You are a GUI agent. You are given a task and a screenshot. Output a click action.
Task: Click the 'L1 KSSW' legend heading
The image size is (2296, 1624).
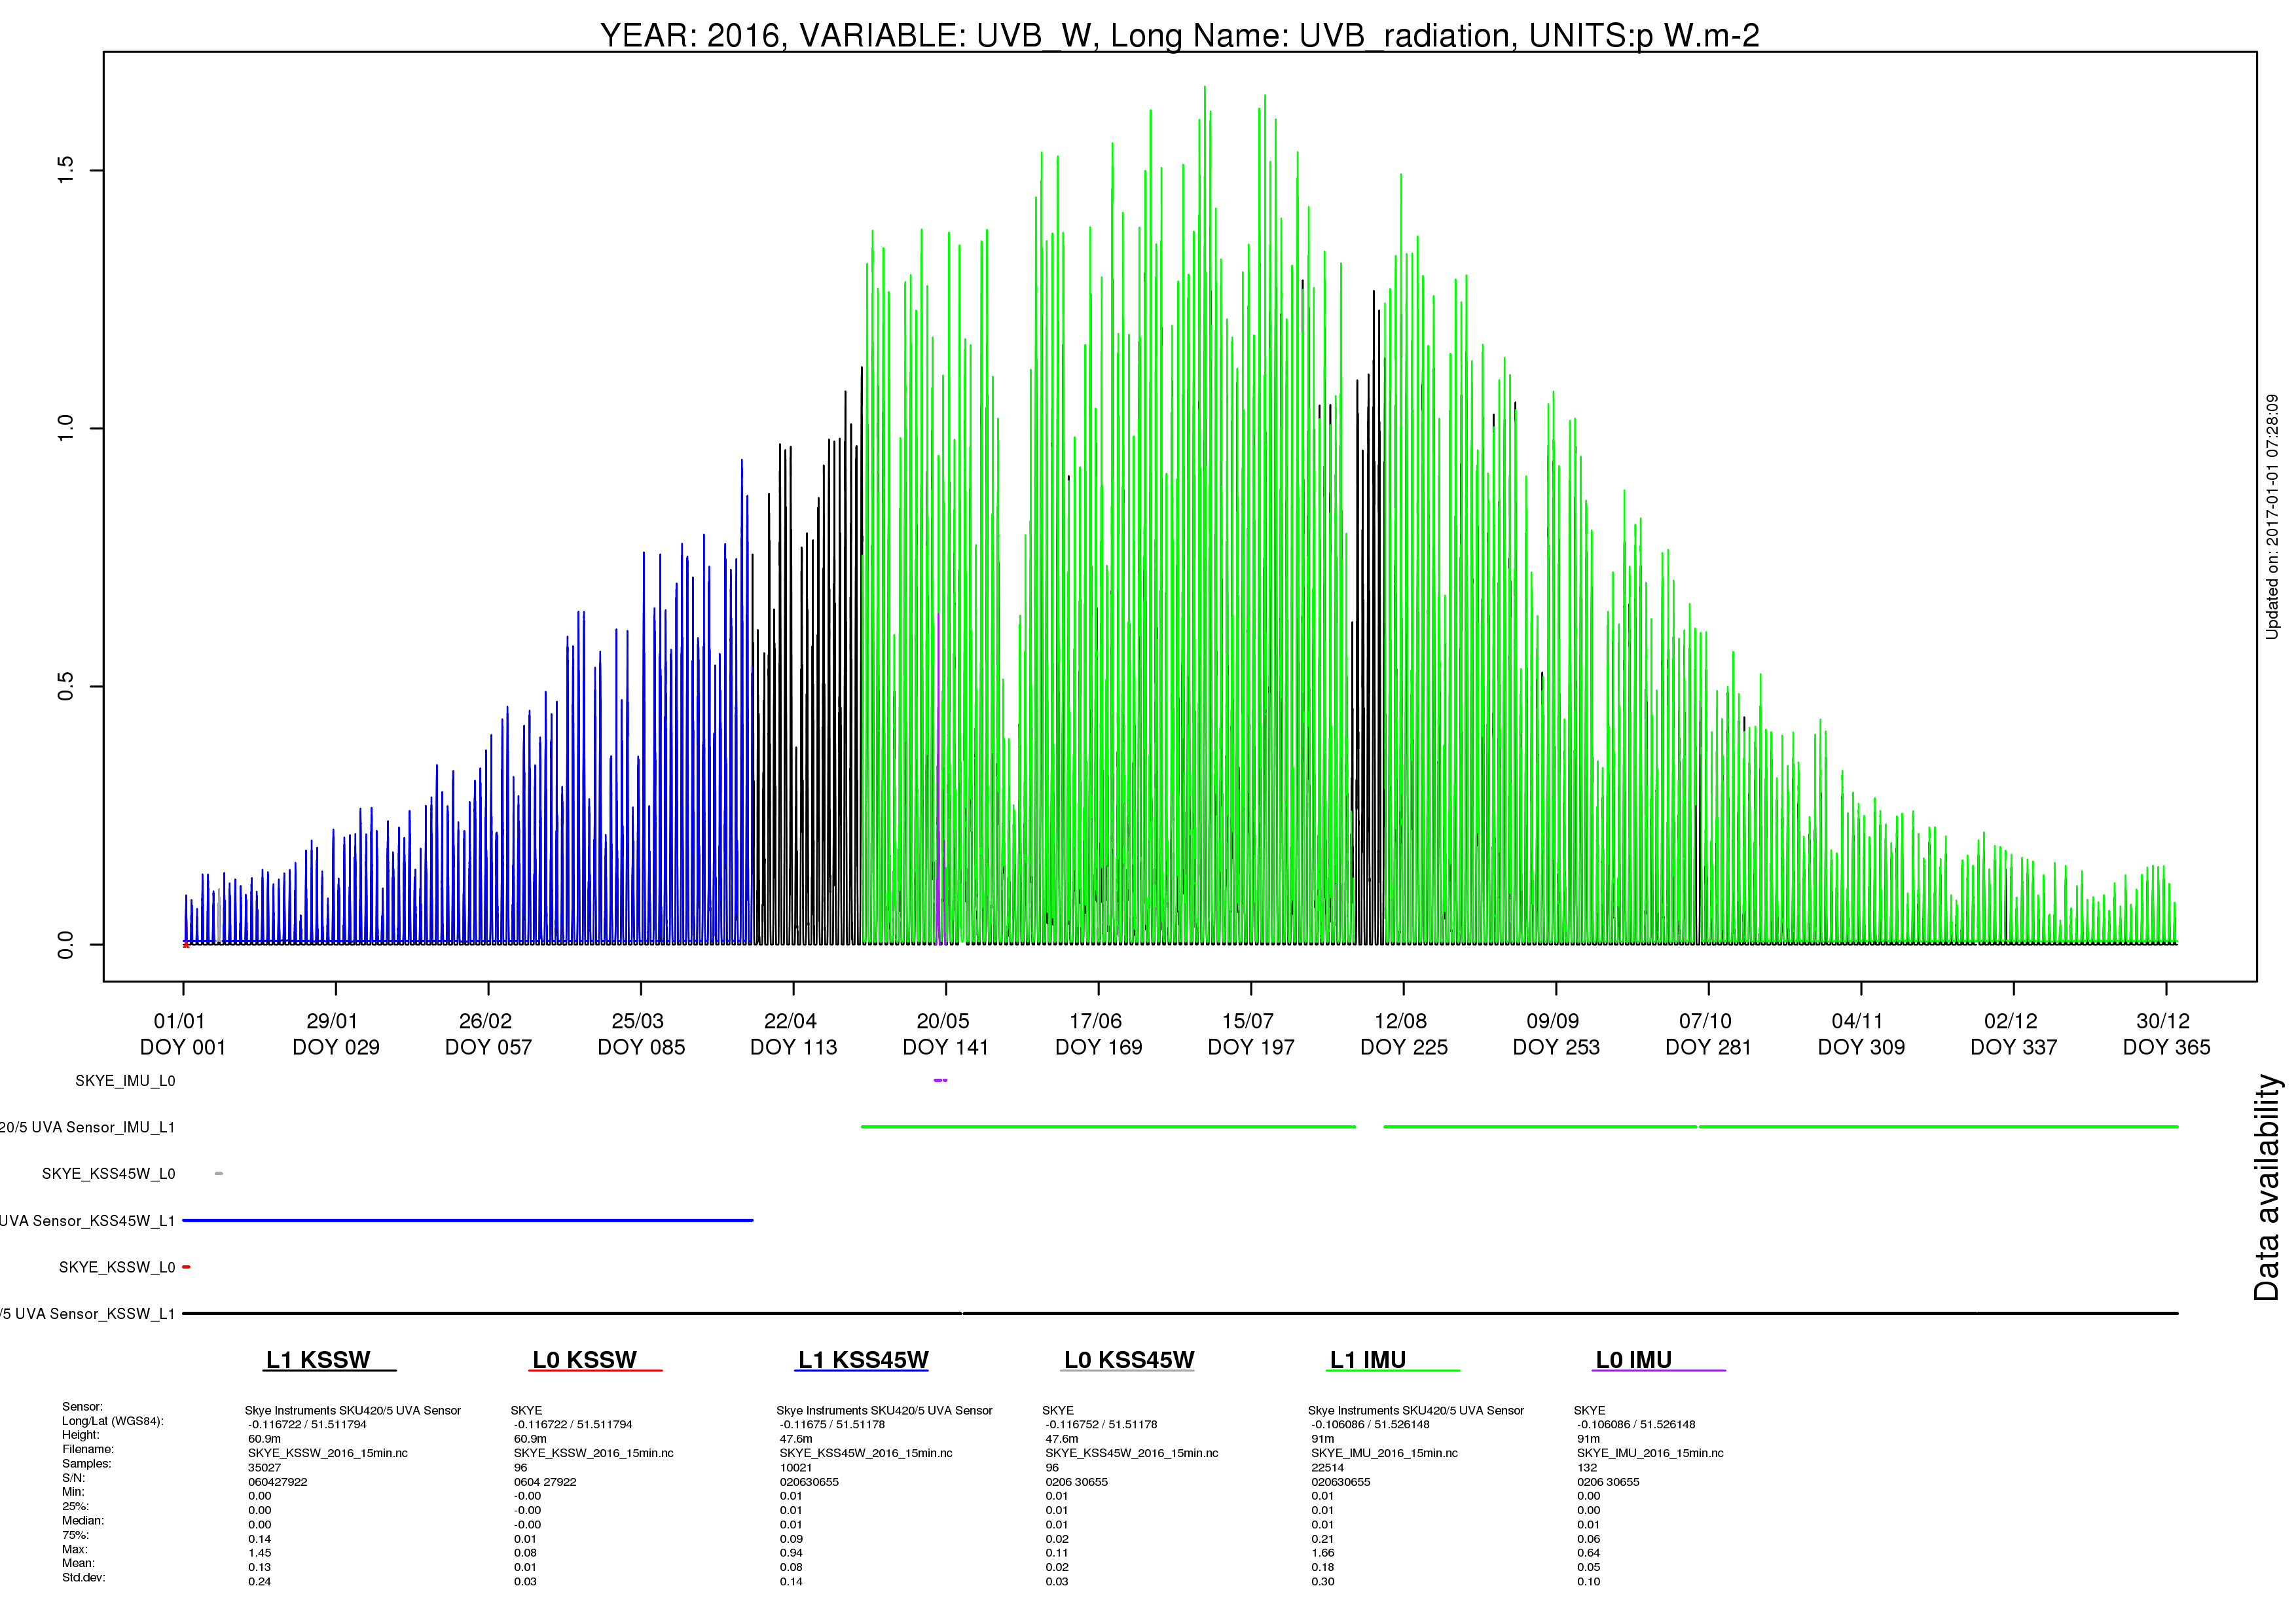[x=318, y=1360]
